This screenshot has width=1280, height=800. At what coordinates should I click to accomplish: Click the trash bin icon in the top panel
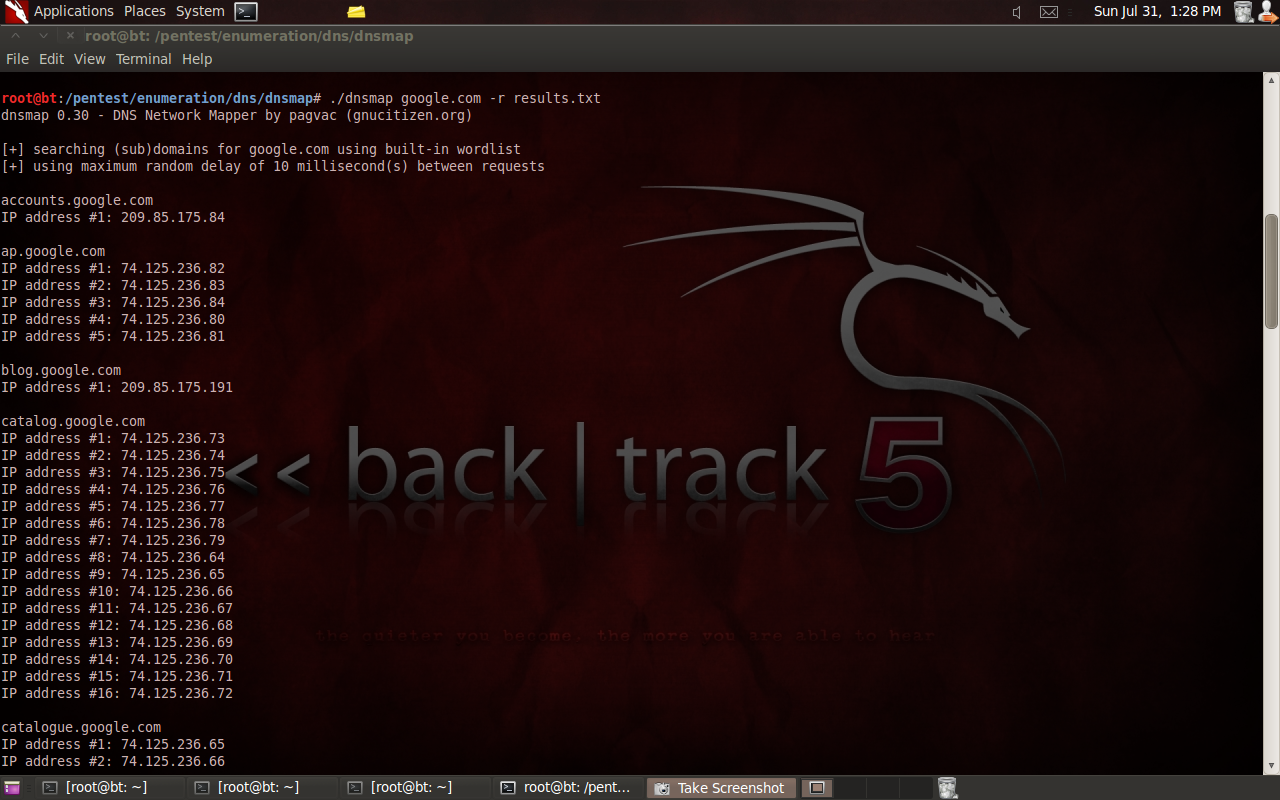[x=1243, y=12]
